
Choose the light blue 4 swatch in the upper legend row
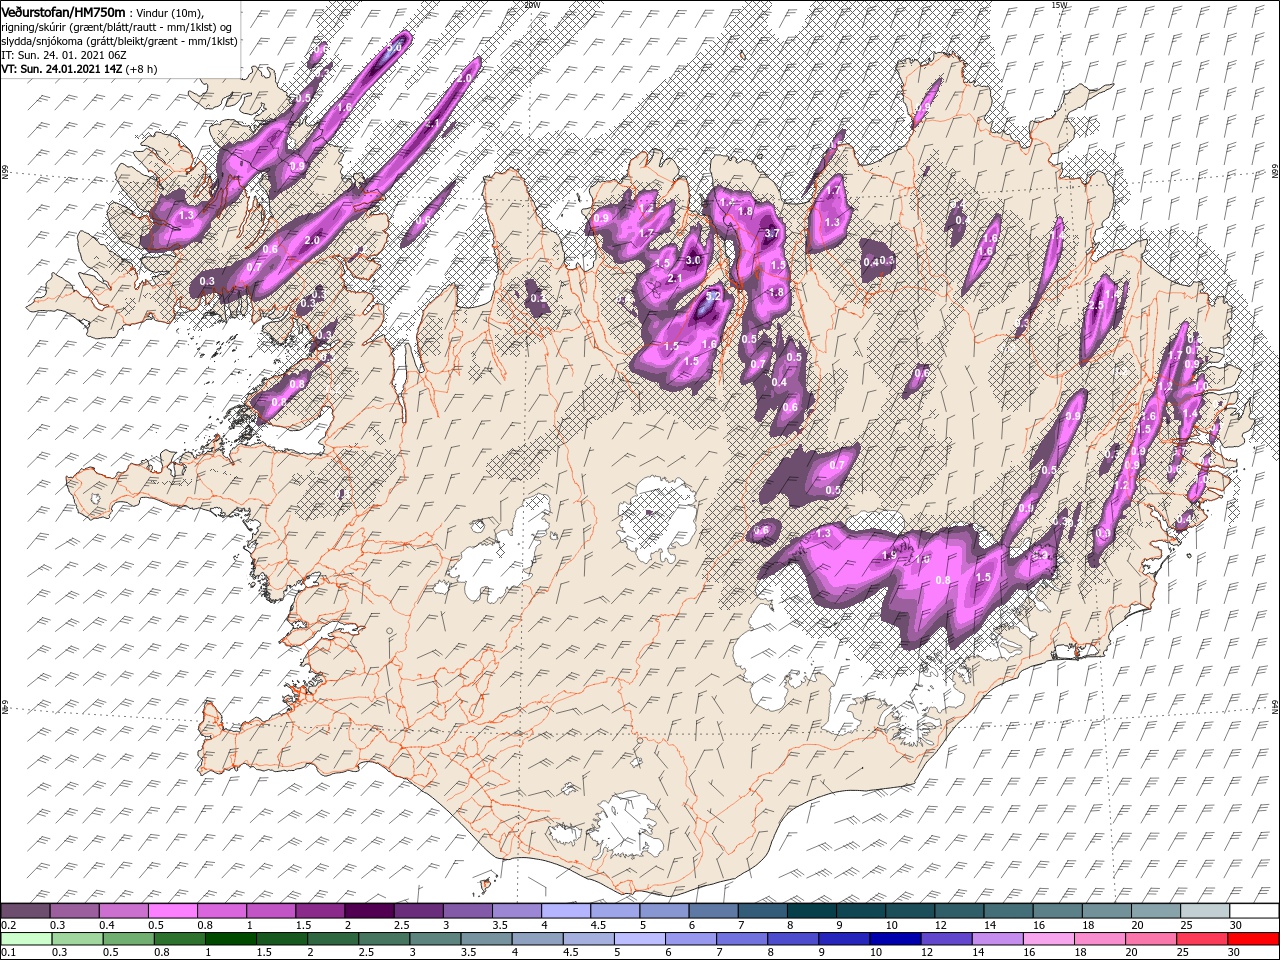pos(565,911)
